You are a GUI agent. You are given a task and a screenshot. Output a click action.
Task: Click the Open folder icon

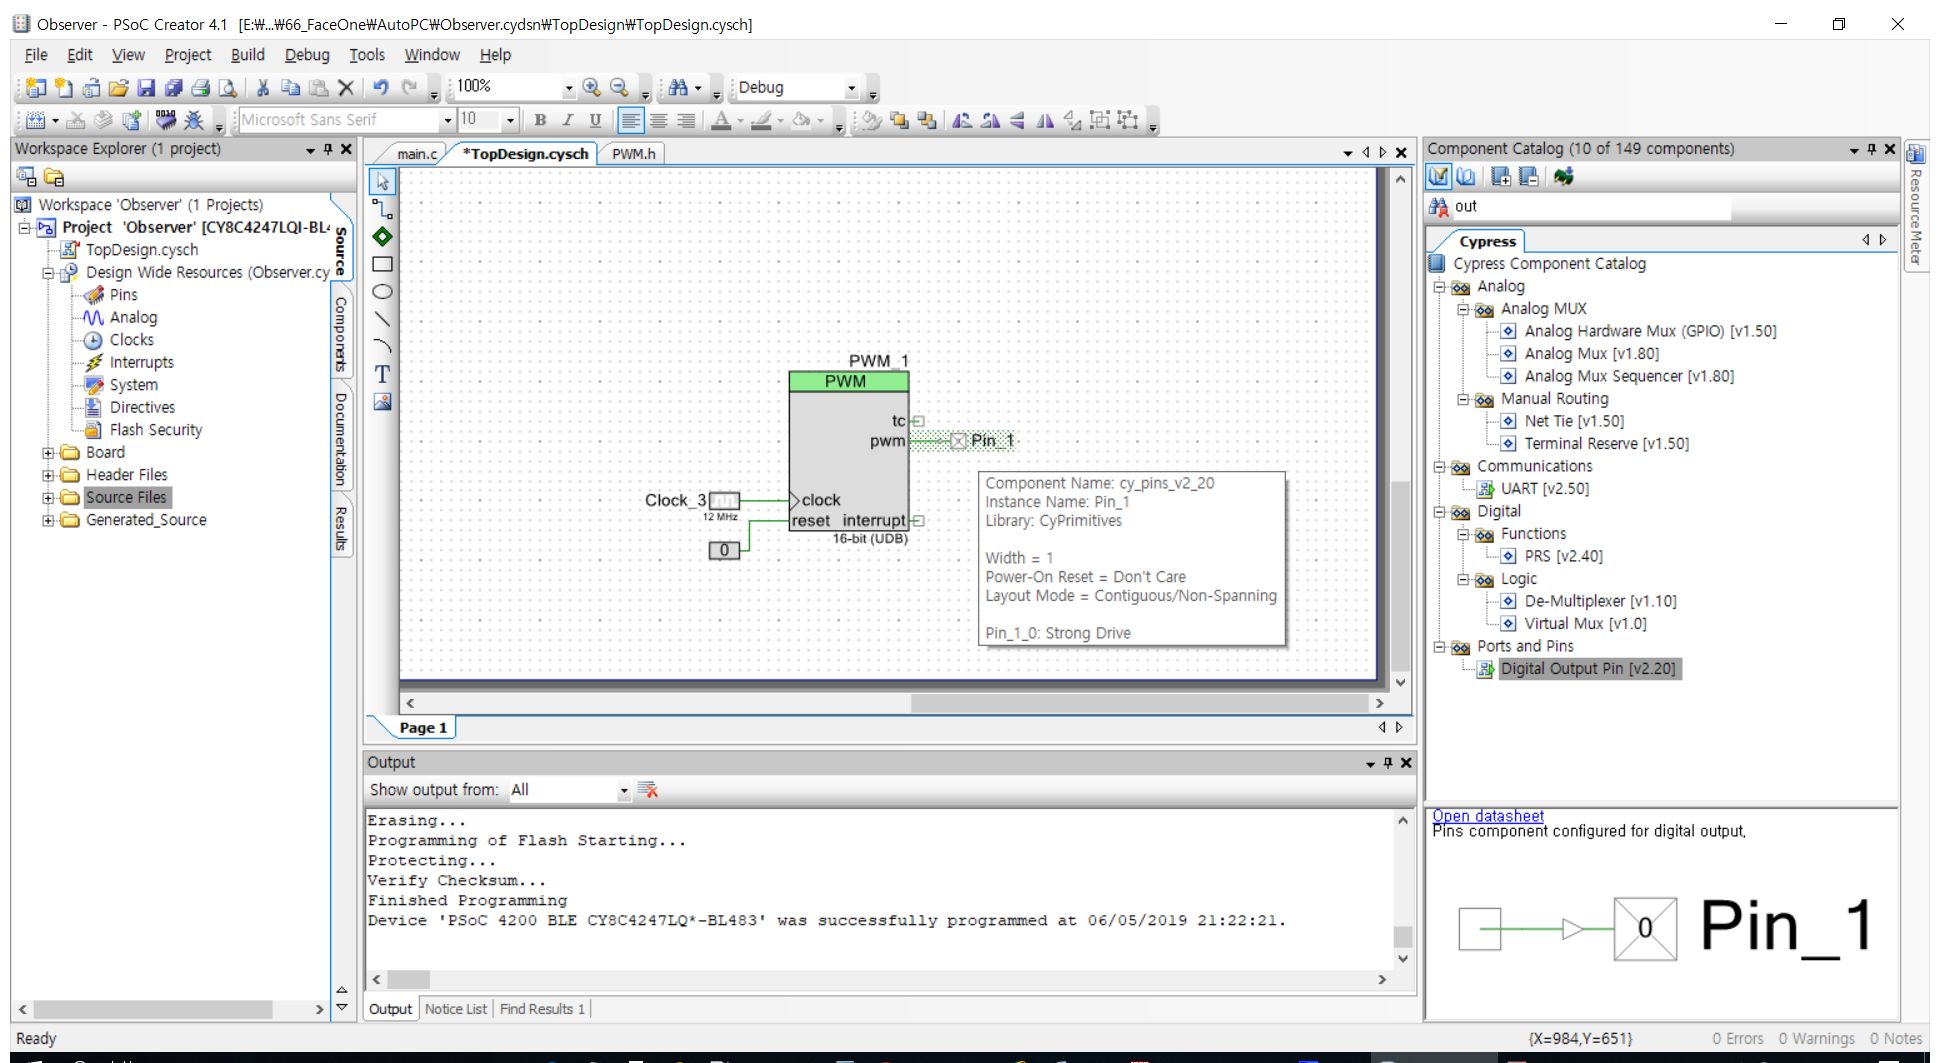[118, 88]
